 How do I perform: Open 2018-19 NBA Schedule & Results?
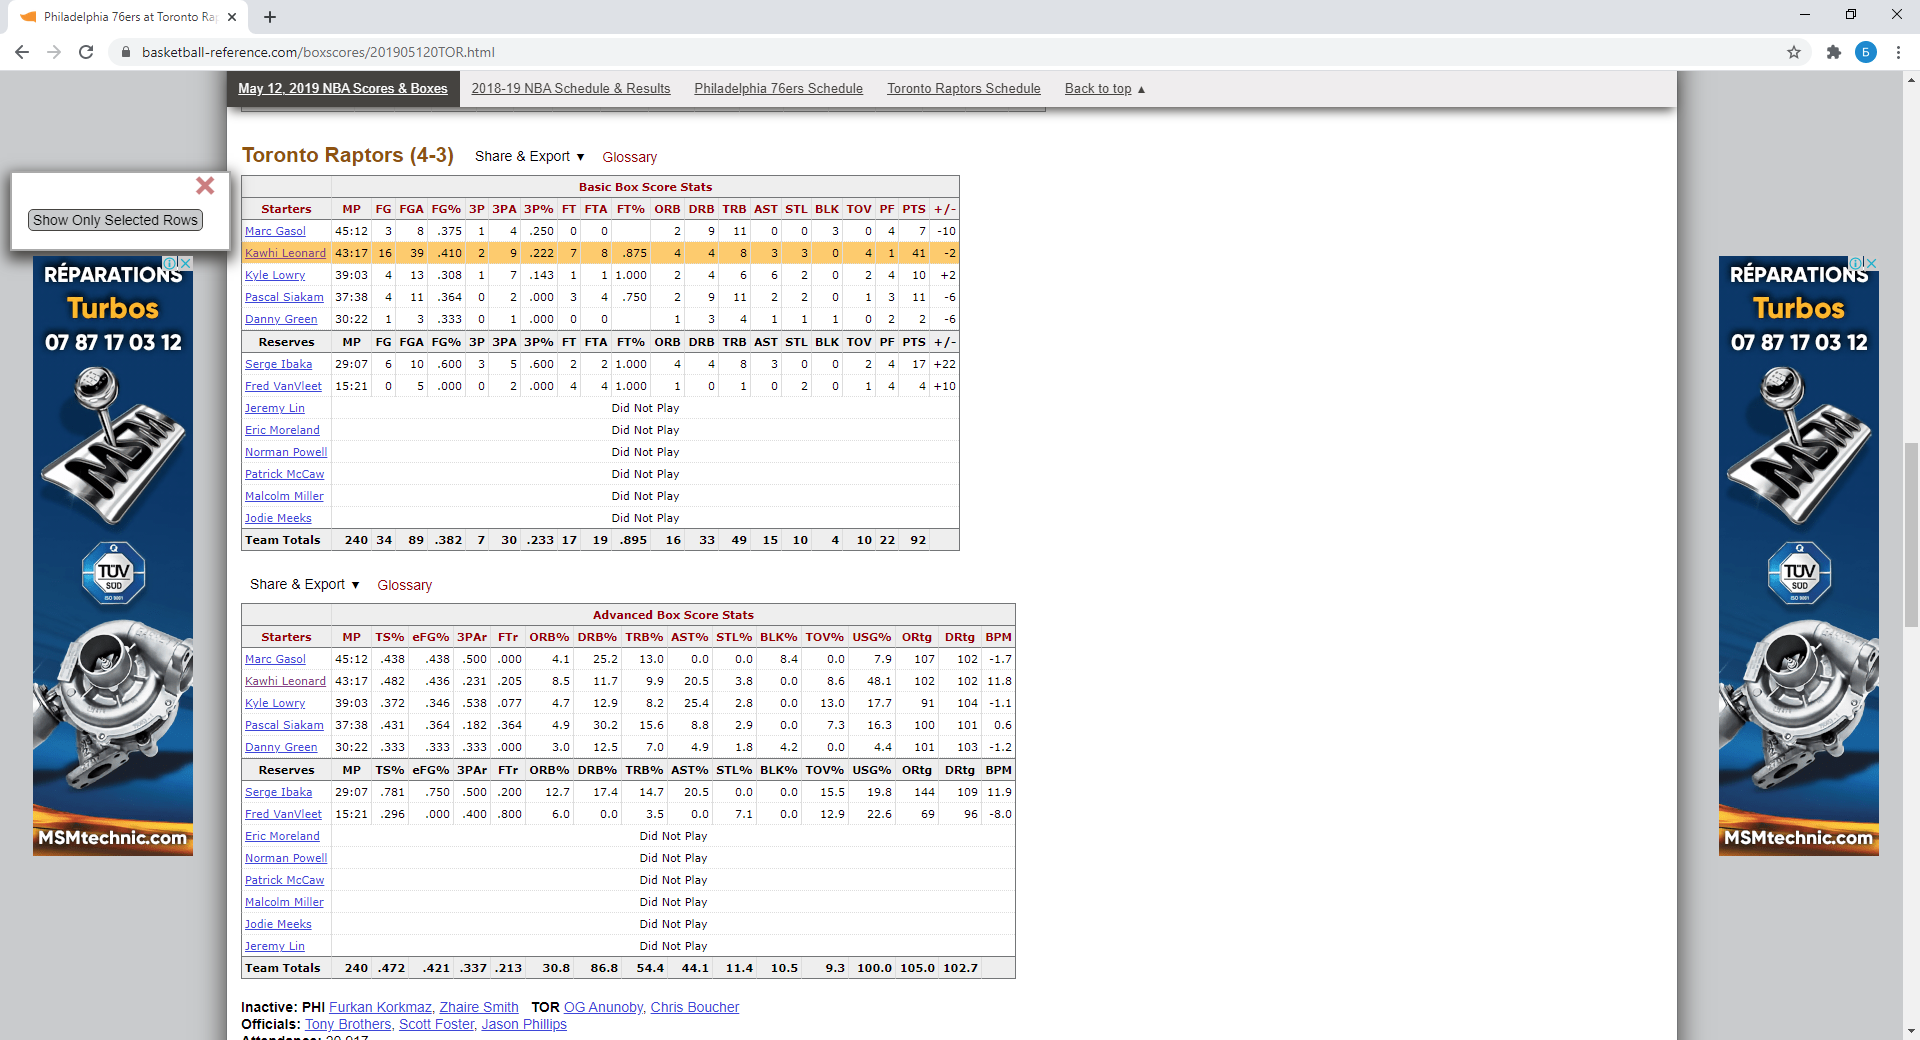[571, 88]
